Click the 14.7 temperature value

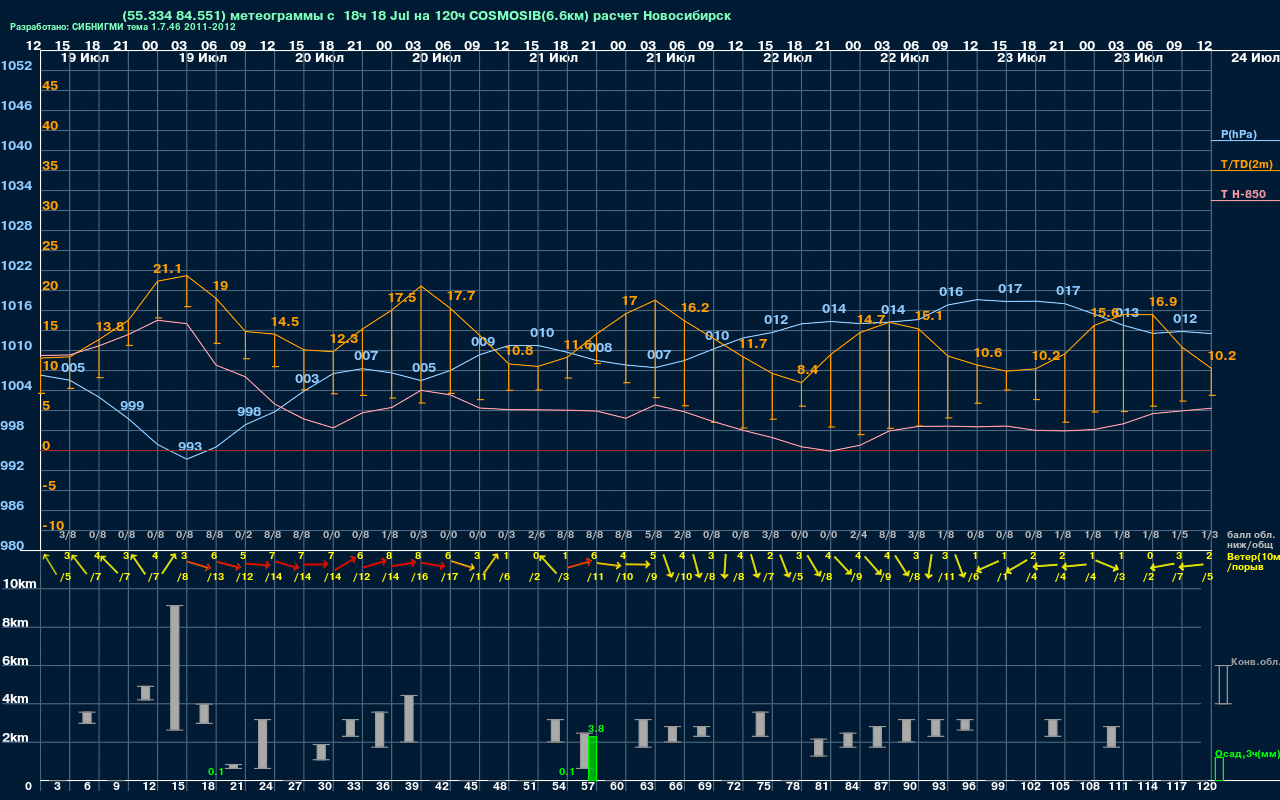coord(871,320)
